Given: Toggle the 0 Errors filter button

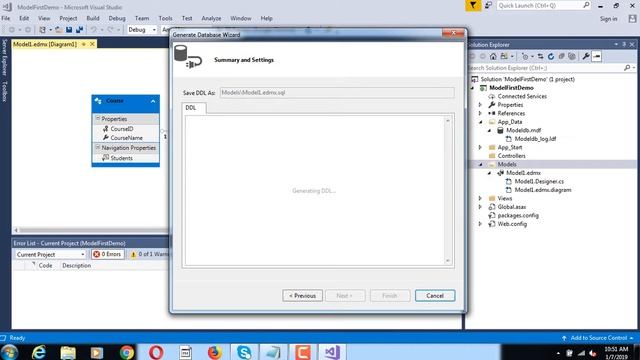Looking at the screenshot, I should coord(107,254).
